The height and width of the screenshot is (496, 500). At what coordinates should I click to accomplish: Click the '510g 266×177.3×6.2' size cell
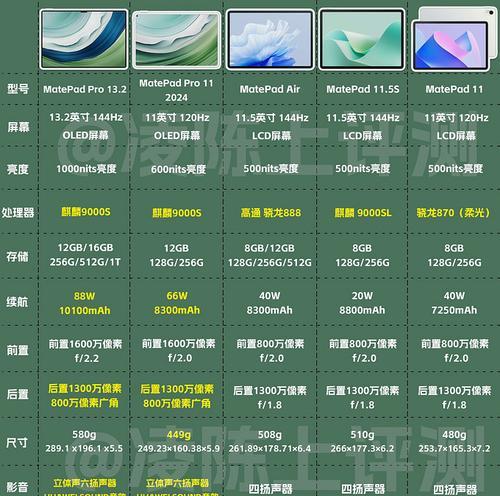point(362,442)
